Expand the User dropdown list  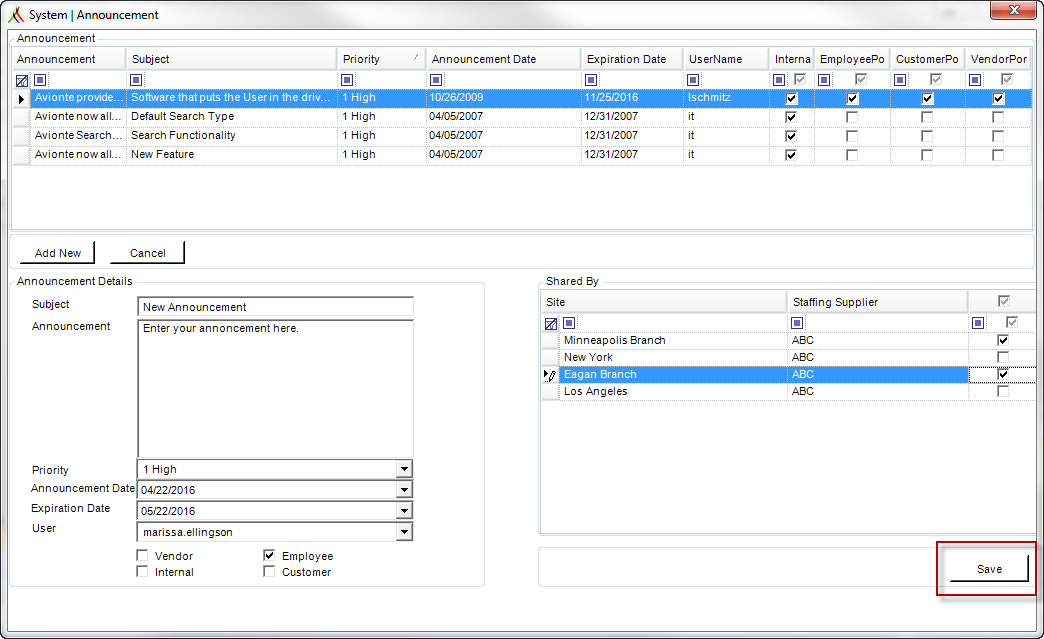click(x=404, y=532)
